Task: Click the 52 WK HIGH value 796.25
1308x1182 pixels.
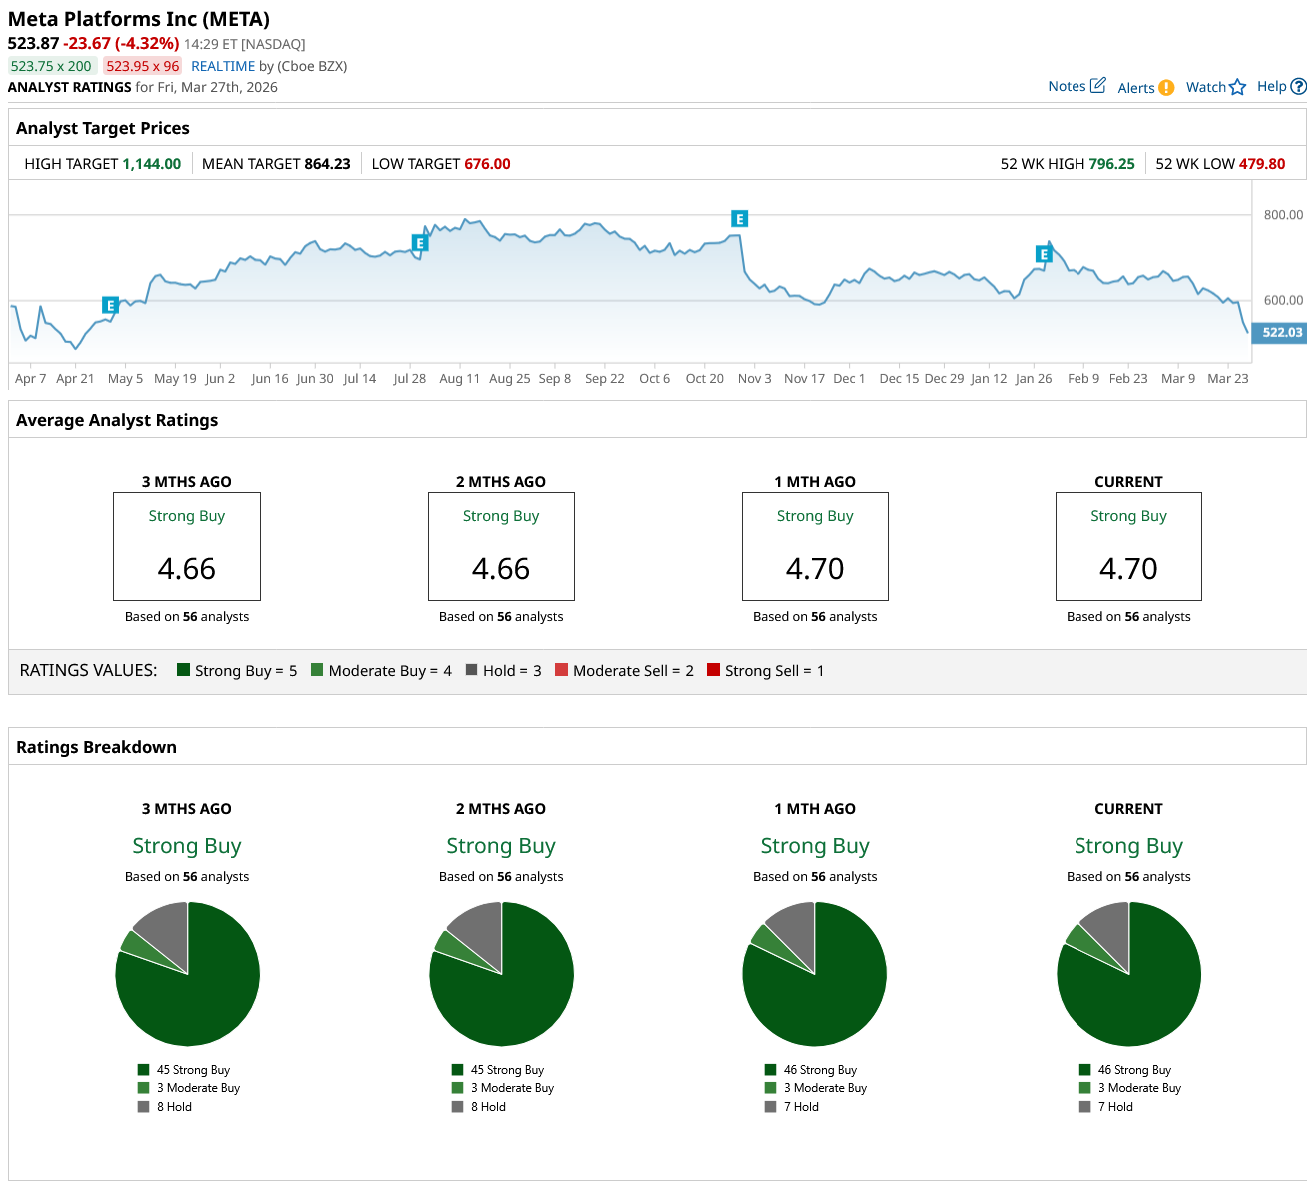Action: click(1112, 164)
